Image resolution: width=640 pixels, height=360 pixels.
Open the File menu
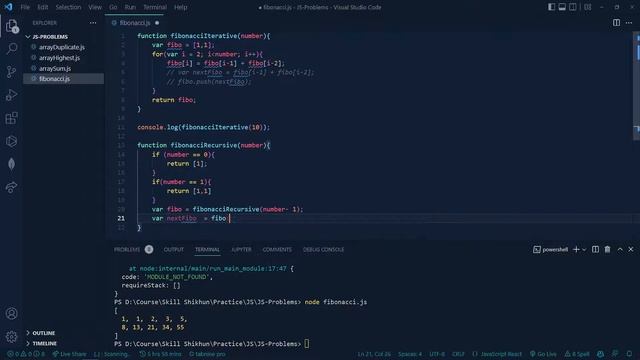tap(25, 7)
